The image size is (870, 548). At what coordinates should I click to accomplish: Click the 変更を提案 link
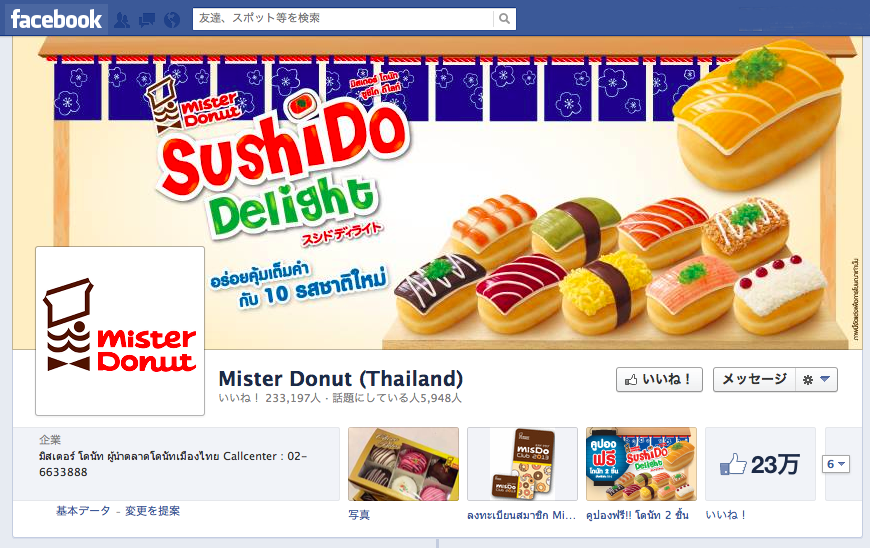point(153,511)
